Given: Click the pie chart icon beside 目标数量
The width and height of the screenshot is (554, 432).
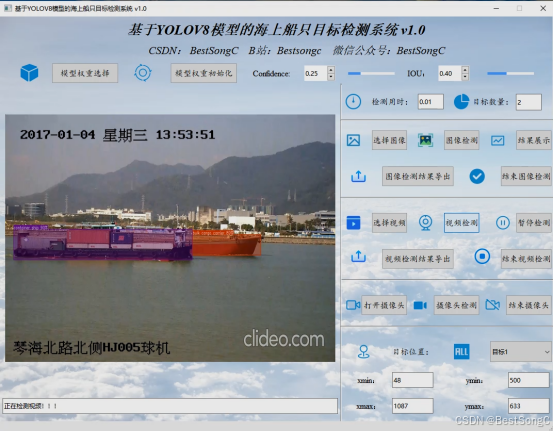Looking at the screenshot, I should tap(461, 102).
